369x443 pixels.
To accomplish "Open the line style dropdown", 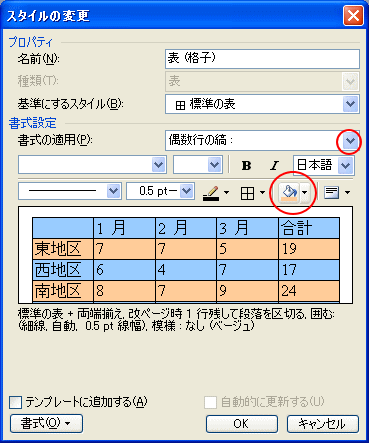I will (114, 191).
